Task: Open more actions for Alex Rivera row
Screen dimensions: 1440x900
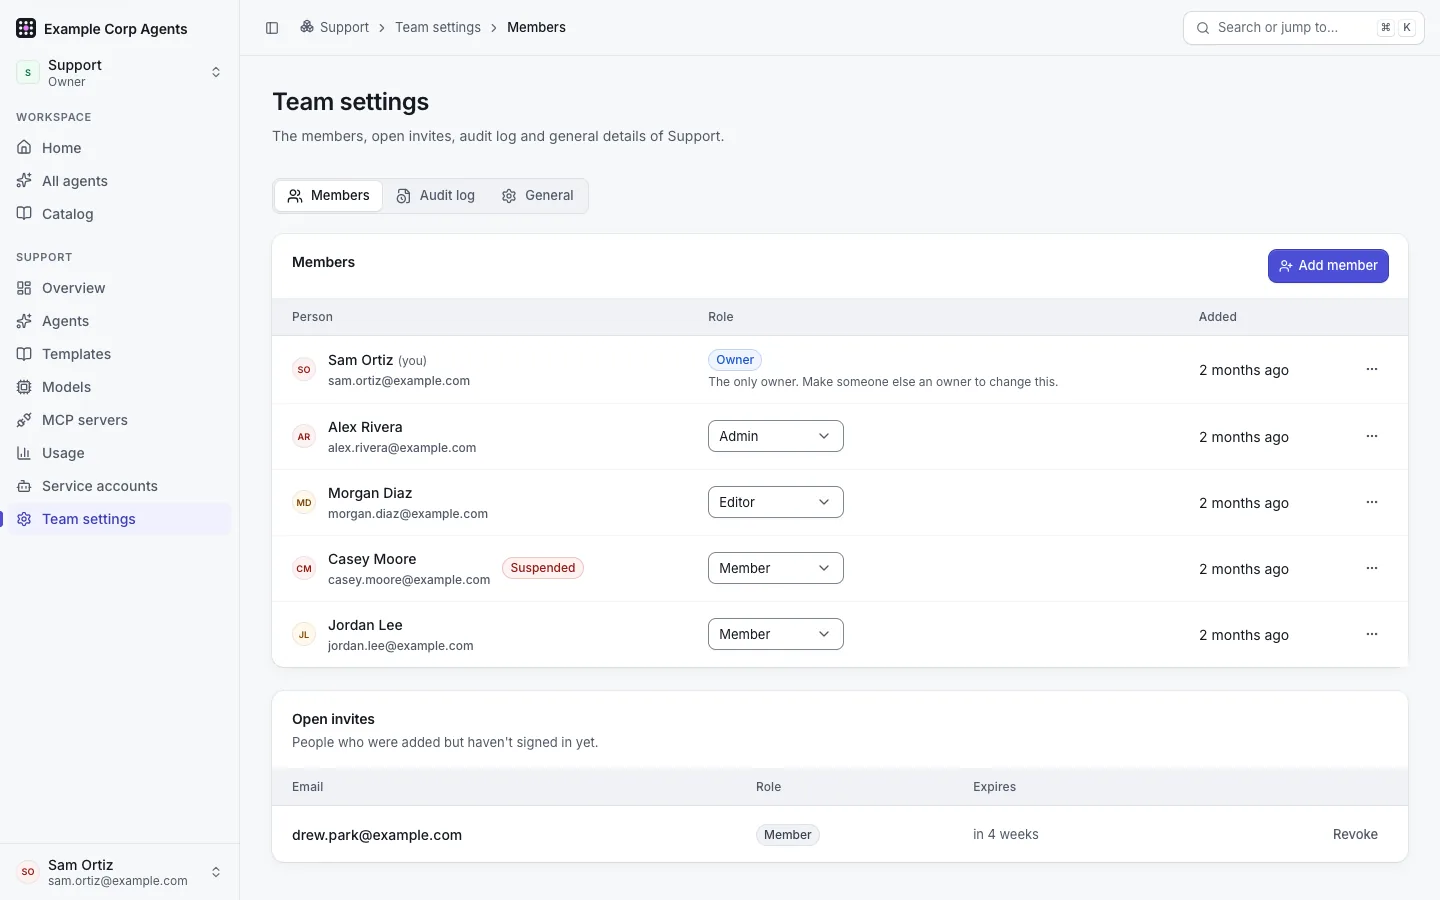Action: 1372,437
